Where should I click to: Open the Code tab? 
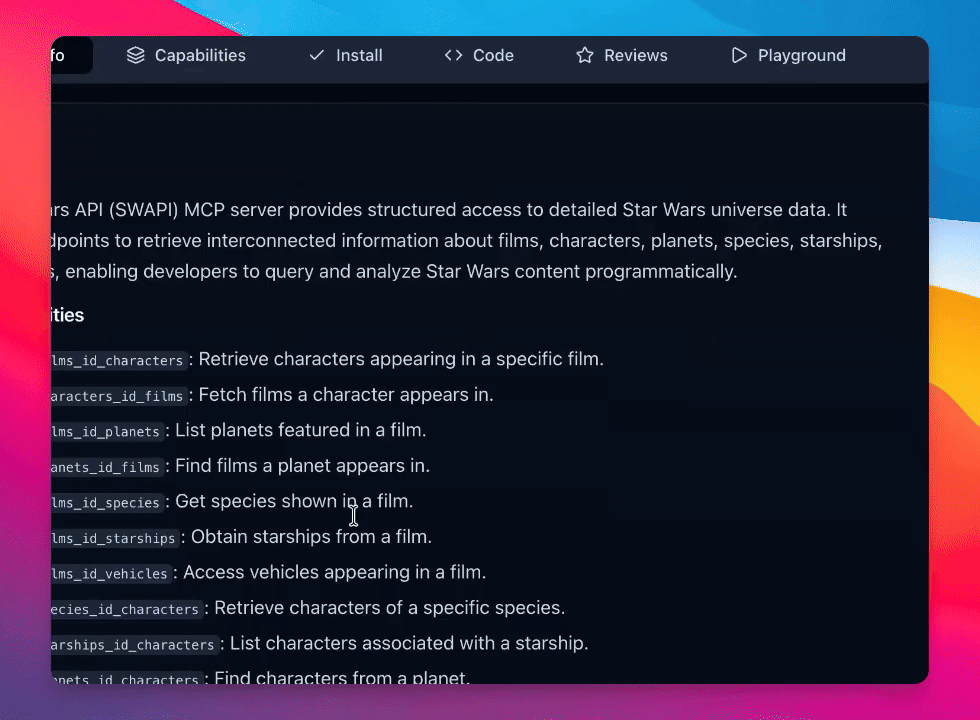(x=479, y=56)
